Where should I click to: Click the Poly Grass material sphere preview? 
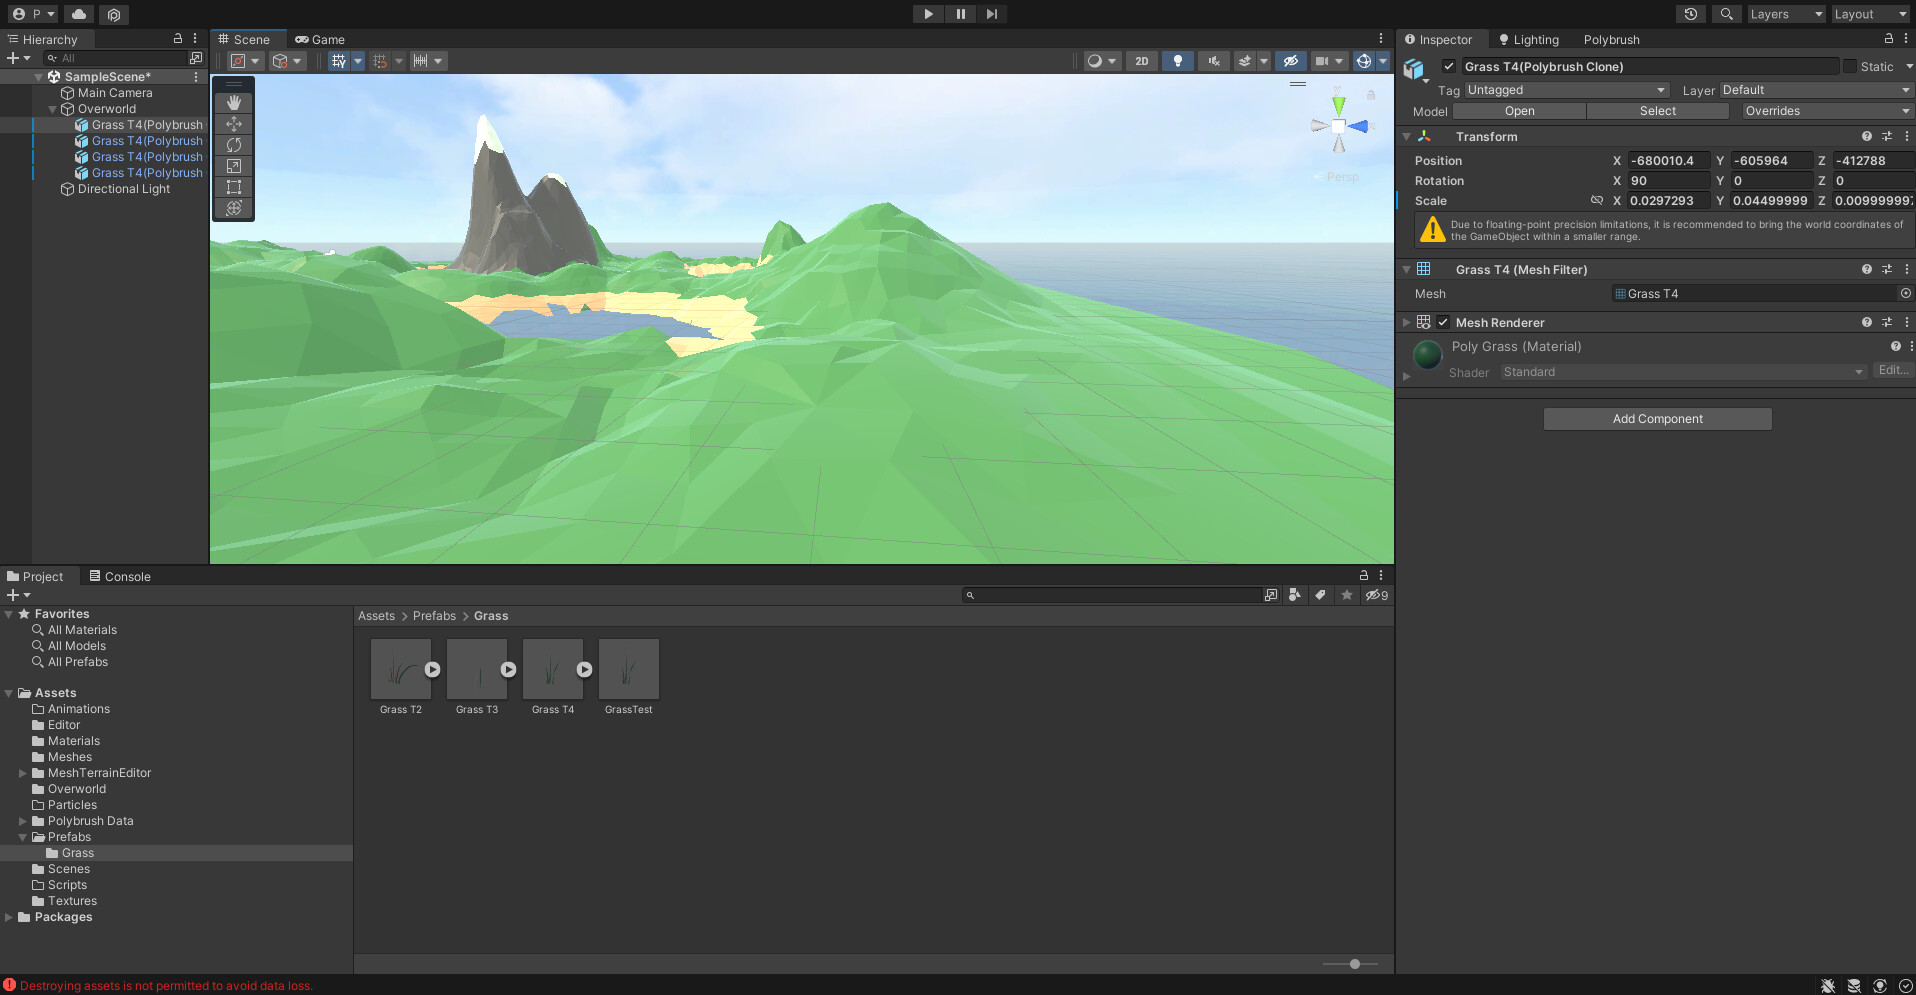1427,355
